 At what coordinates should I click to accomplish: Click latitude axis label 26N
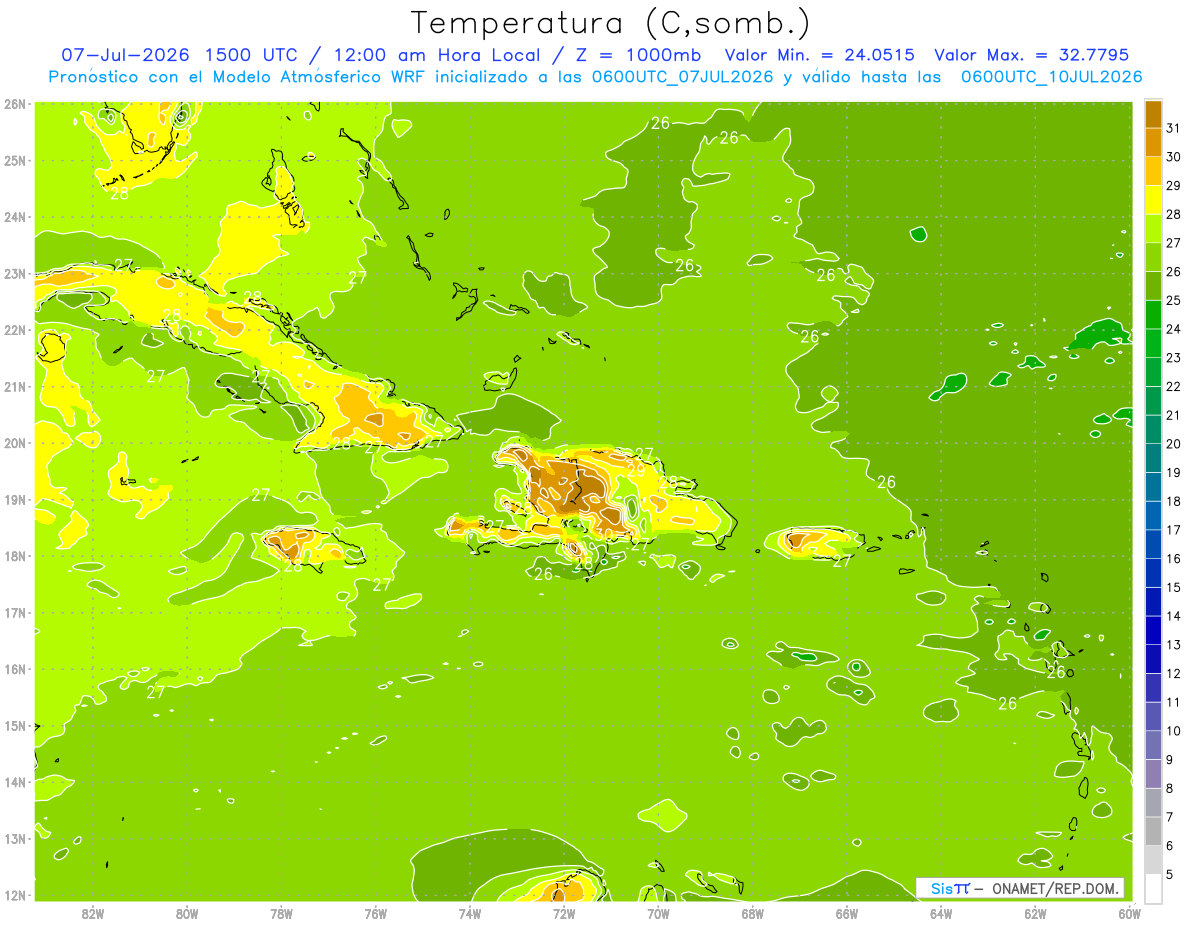pyautogui.click(x=15, y=104)
